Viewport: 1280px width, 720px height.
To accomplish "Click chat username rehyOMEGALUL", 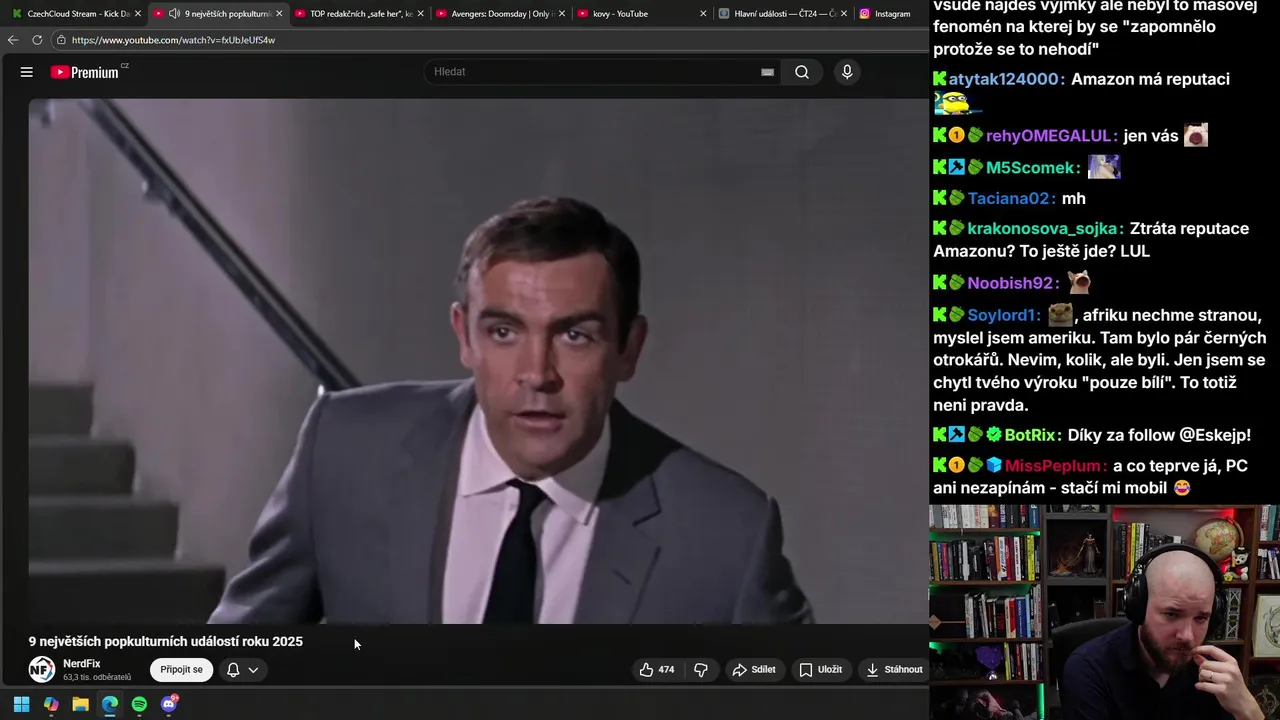I will [x=1049, y=136].
